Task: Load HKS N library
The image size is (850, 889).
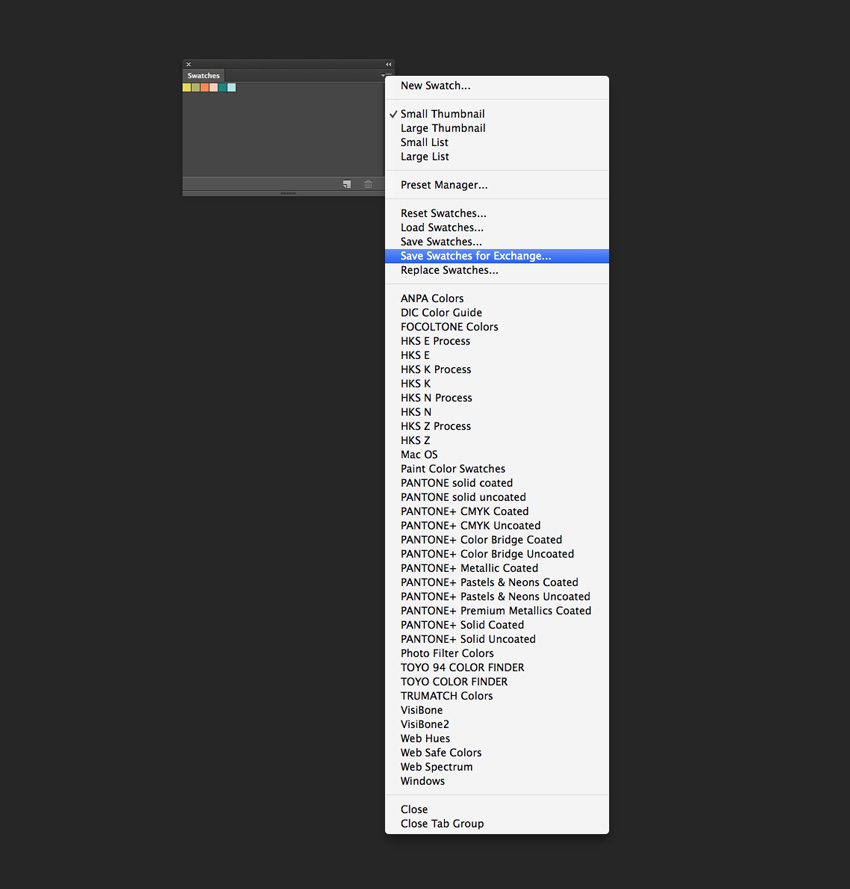Action: click(x=497, y=412)
